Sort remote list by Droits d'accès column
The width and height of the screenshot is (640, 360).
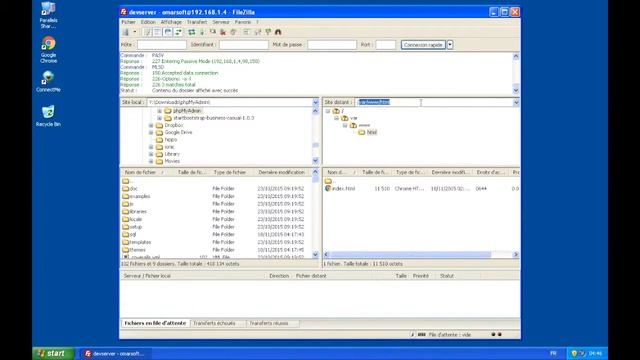point(490,173)
